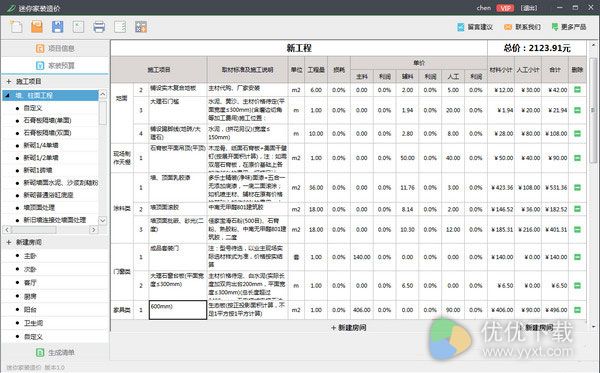Select the 客厅 room
The height and width of the screenshot is (373, 600).
point(30,283)
